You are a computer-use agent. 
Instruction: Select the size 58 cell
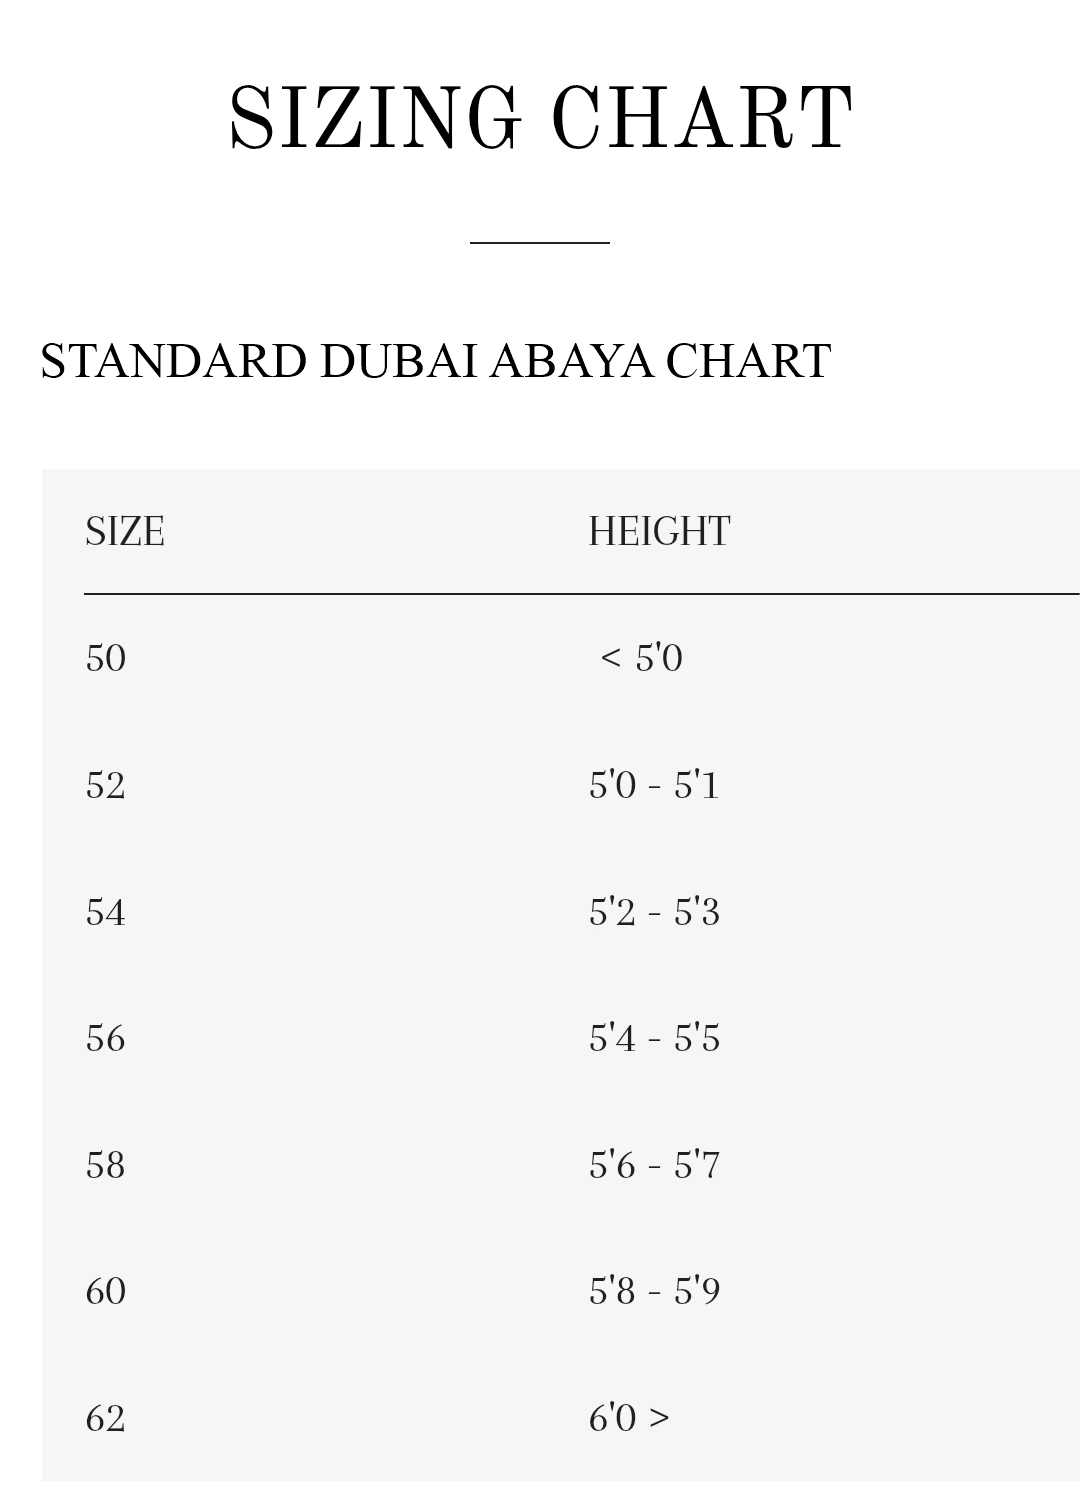pyautogui.click(x=106, y=1165)
